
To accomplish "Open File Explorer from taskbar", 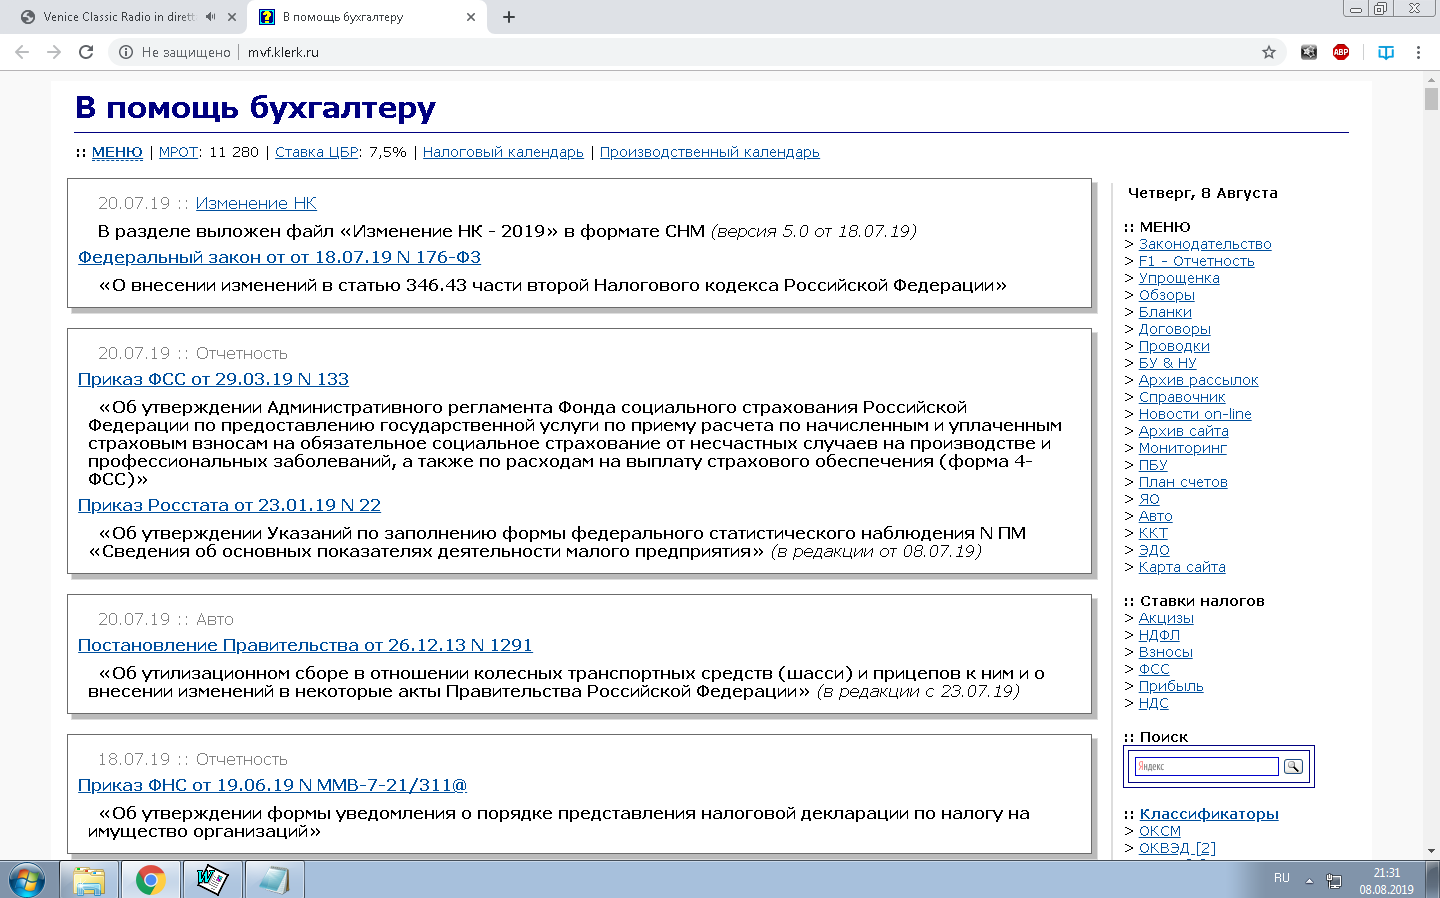I will (x=89, y=880).
